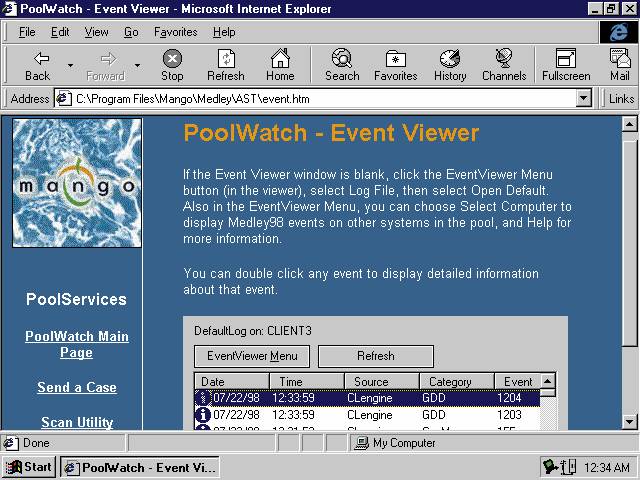Click GDD category in event 1204 row

(433, 398)
